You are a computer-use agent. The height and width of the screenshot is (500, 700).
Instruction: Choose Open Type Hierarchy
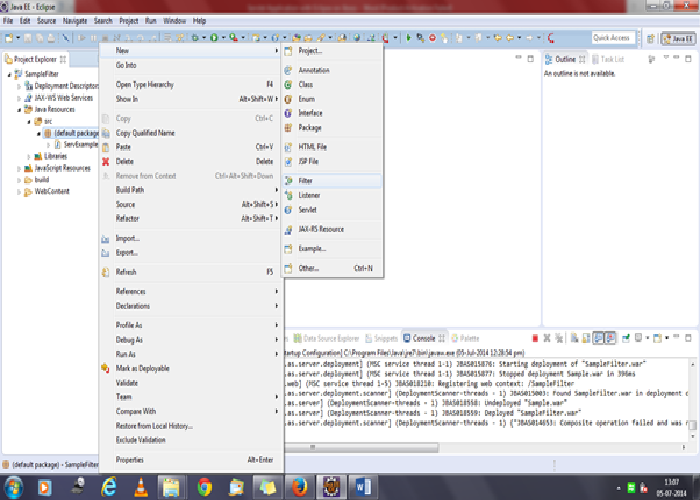[191, 84]
